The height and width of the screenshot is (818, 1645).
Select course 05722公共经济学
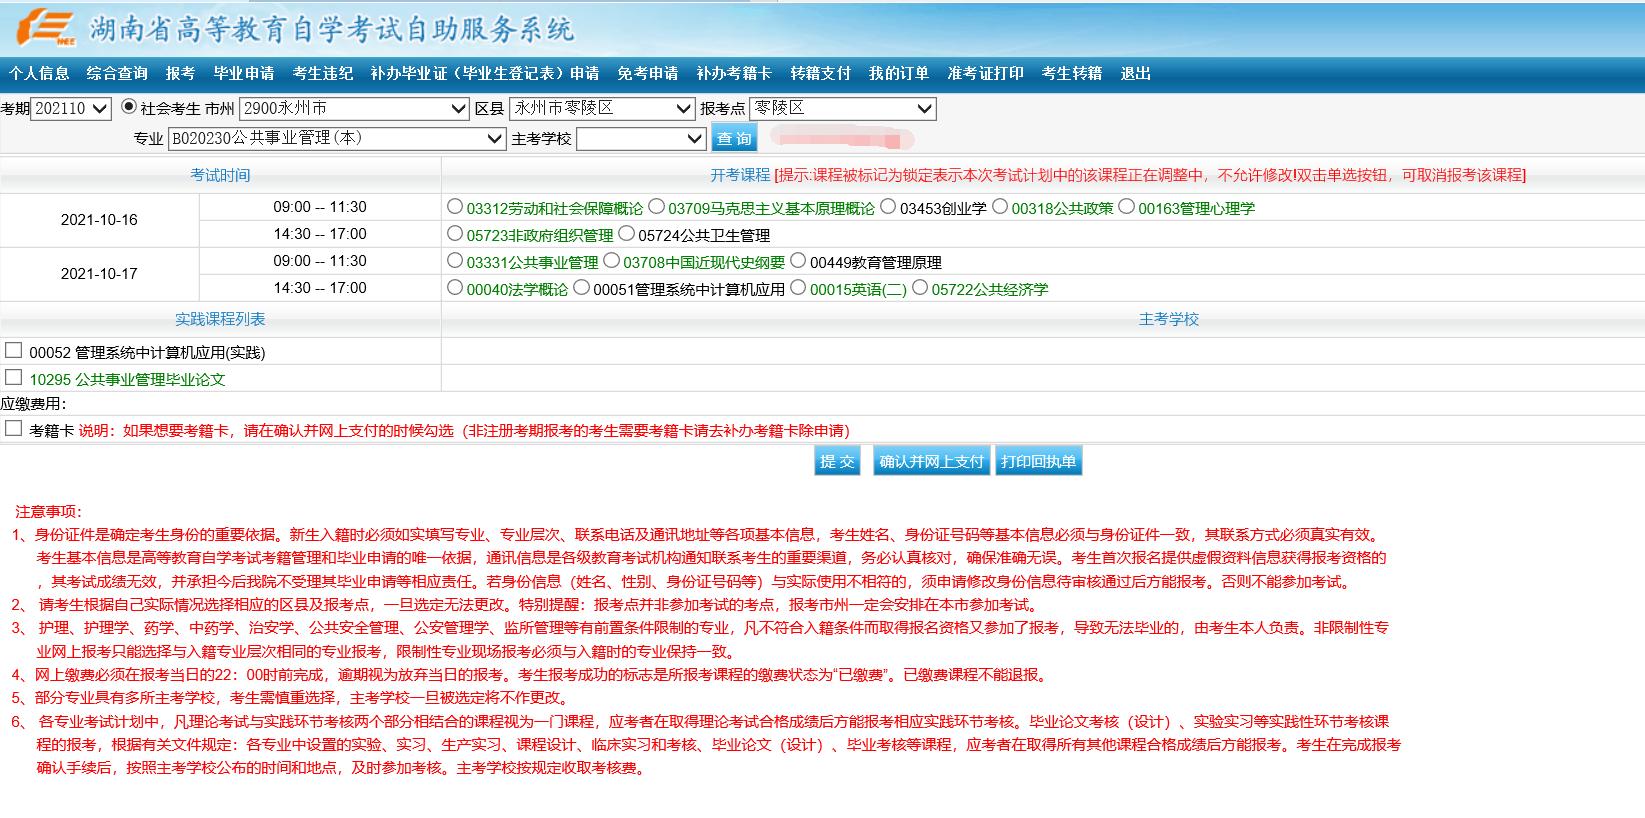tap(920, 287)
